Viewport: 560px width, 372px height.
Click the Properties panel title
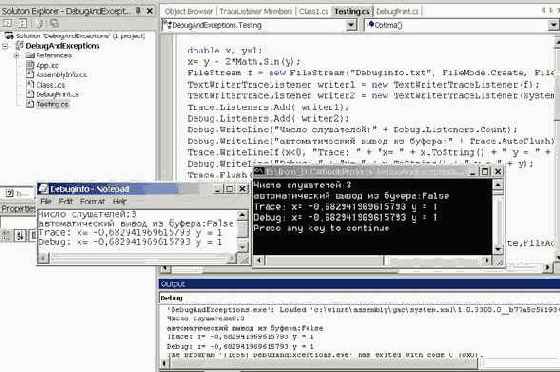pyautogui.click(x=18, y=208)
